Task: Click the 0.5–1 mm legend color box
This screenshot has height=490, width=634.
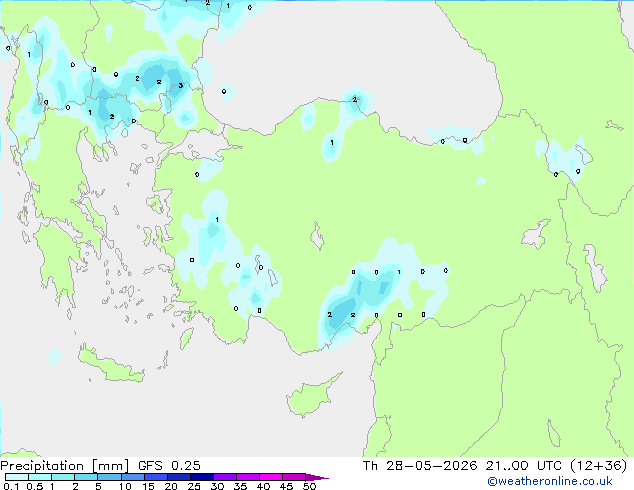Action: 40,477
